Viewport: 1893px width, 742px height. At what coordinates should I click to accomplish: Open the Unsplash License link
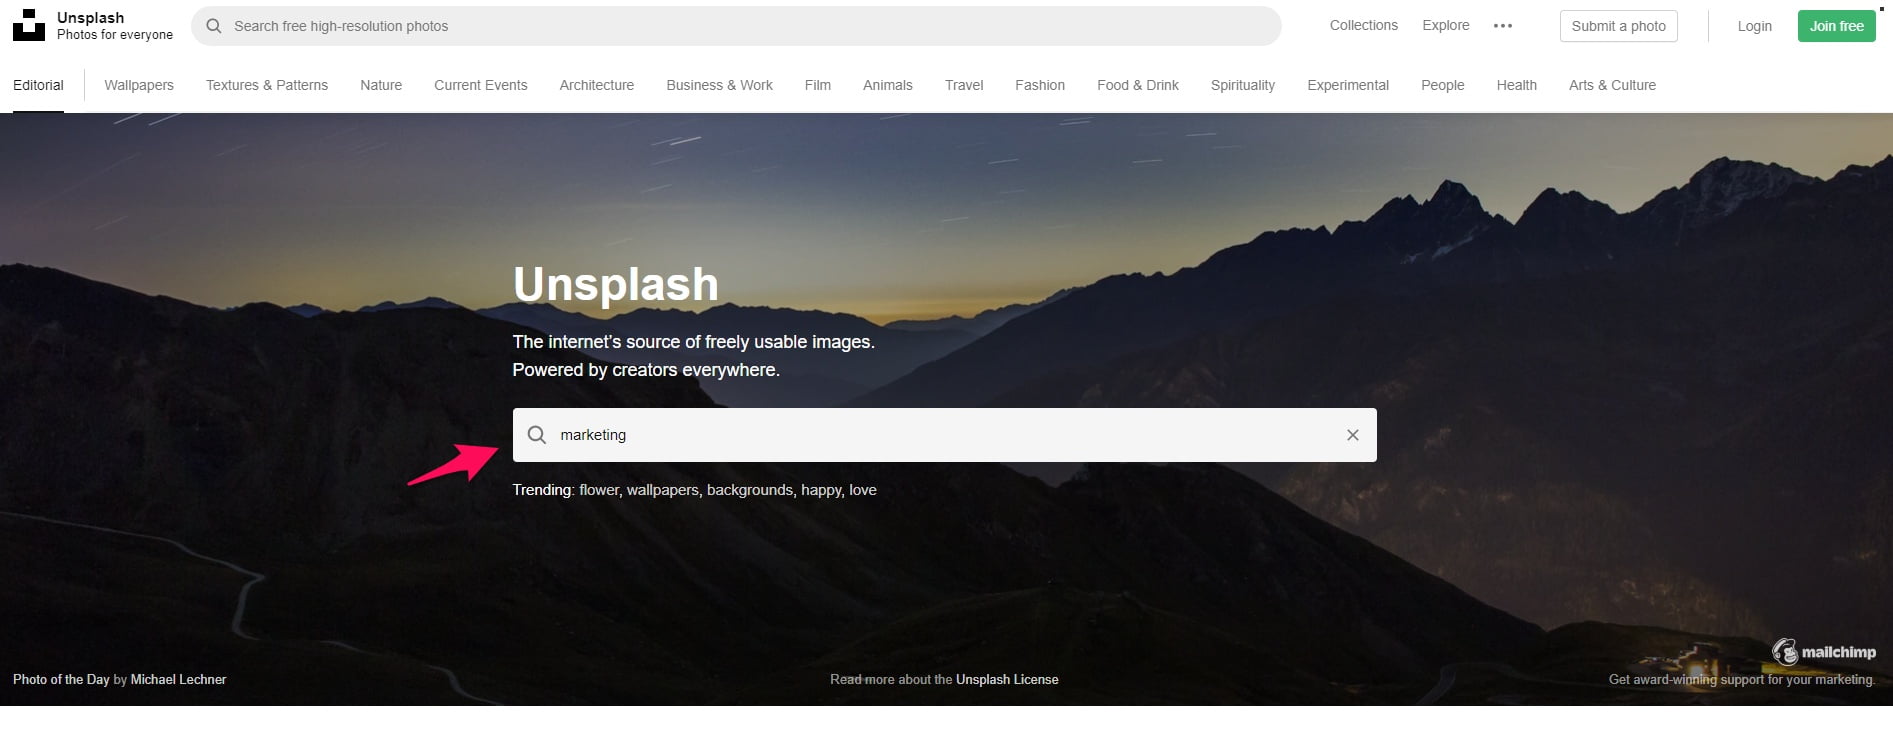pos(1007,679)
